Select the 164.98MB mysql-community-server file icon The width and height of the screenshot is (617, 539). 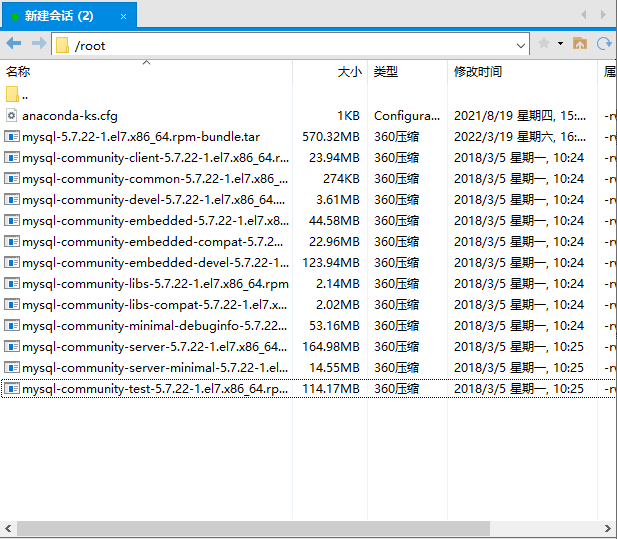pos(12,347)
